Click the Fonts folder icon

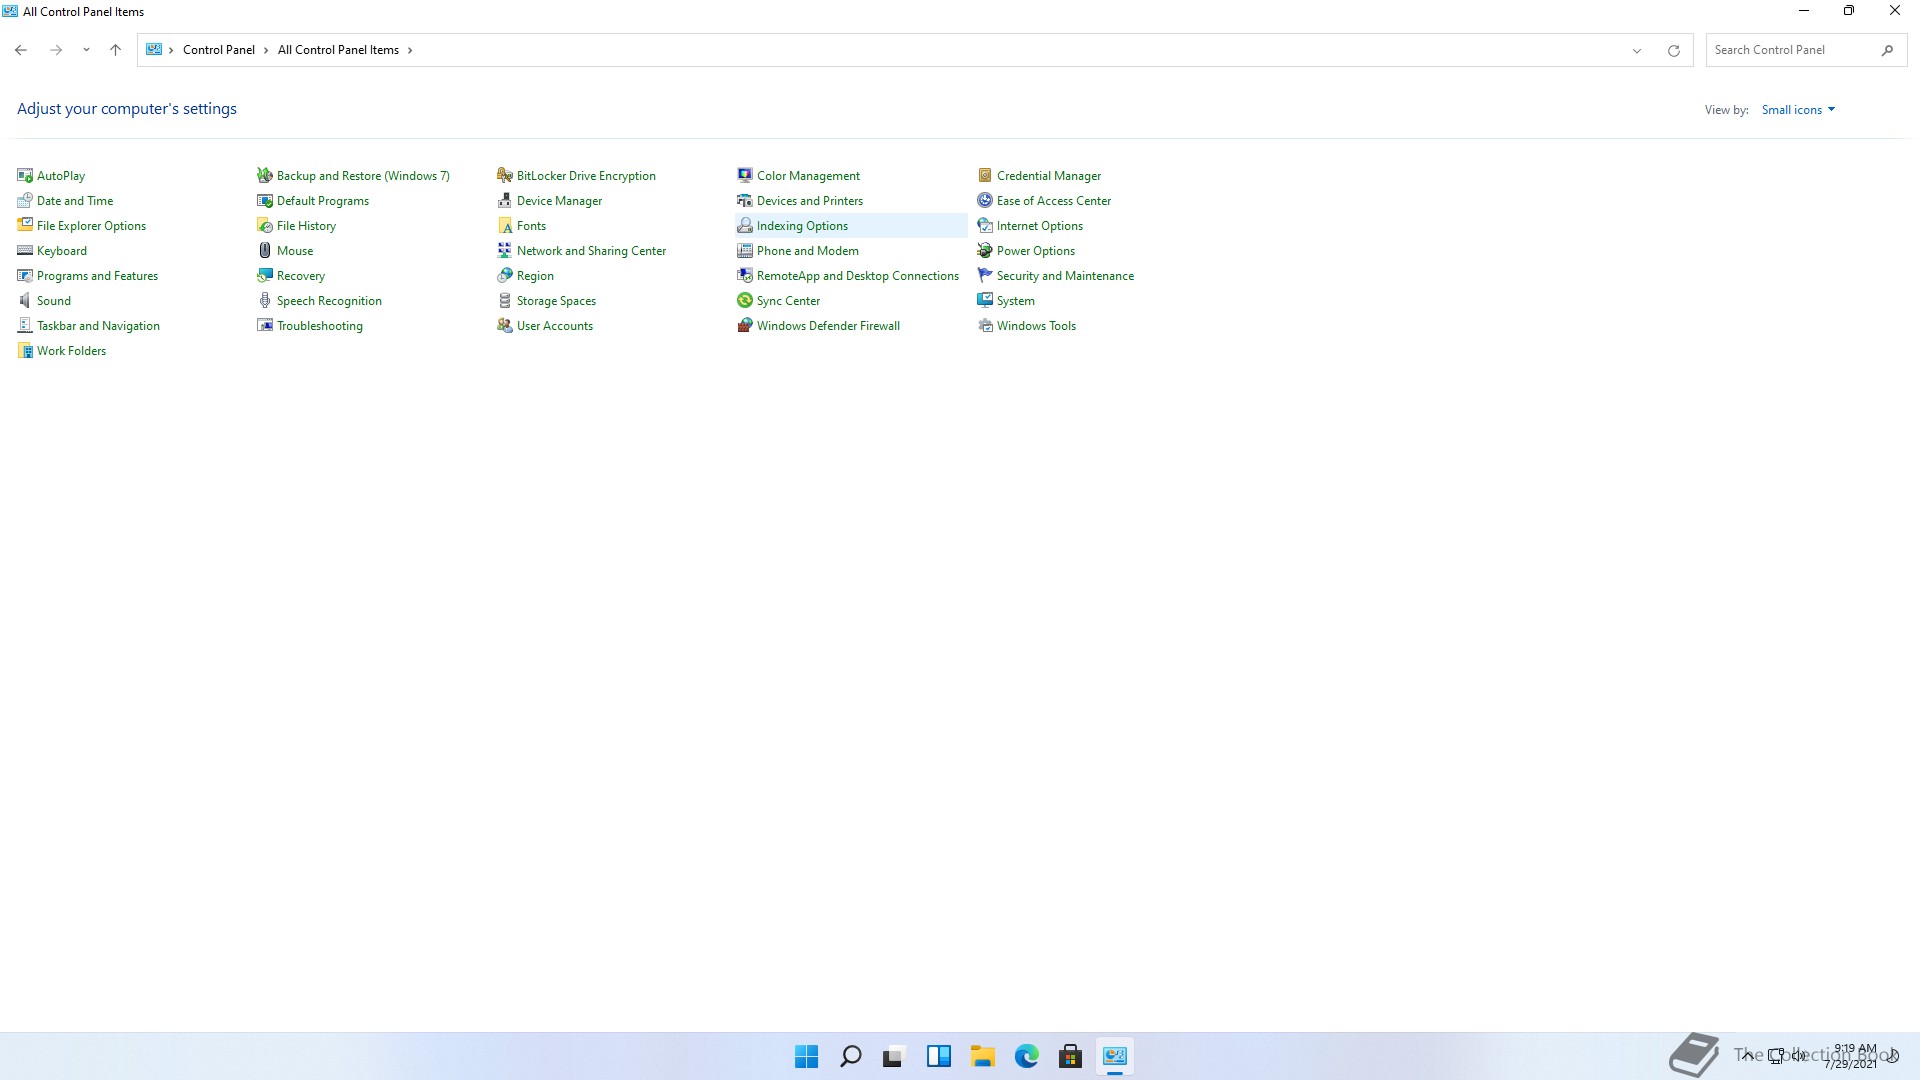pos(505,226)
